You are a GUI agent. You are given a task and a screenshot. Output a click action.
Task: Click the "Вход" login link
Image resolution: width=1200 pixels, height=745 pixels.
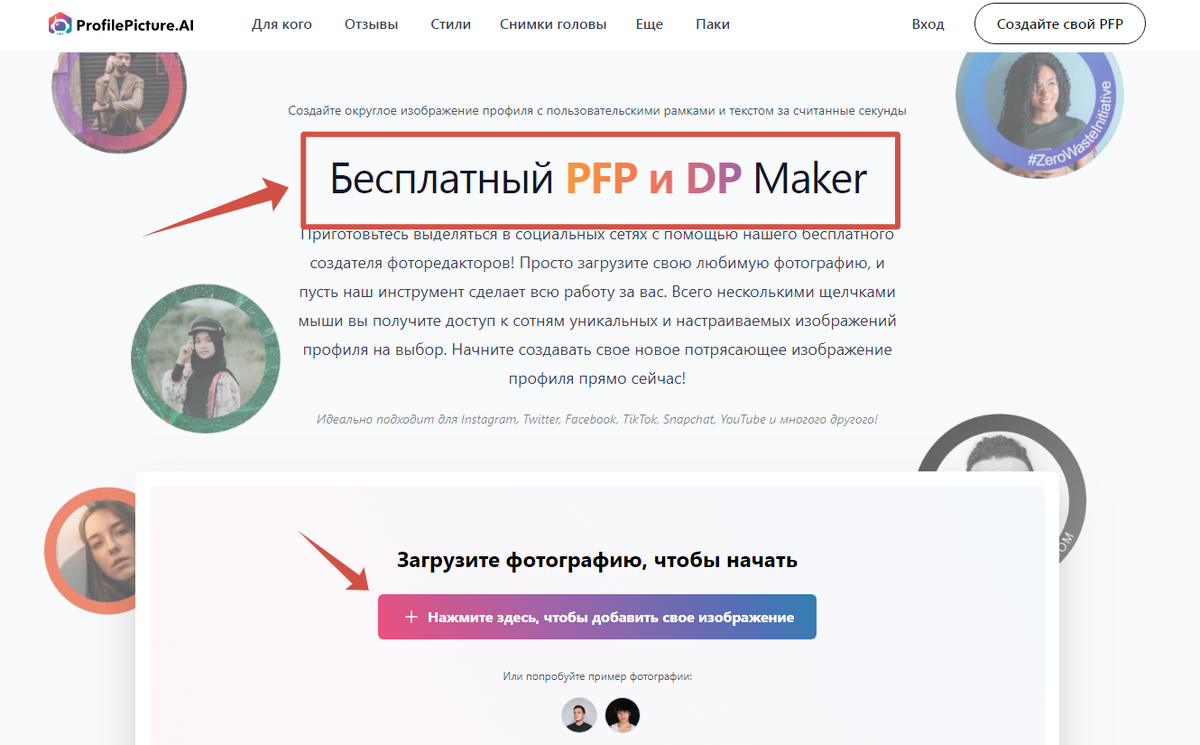click(928, 24)
